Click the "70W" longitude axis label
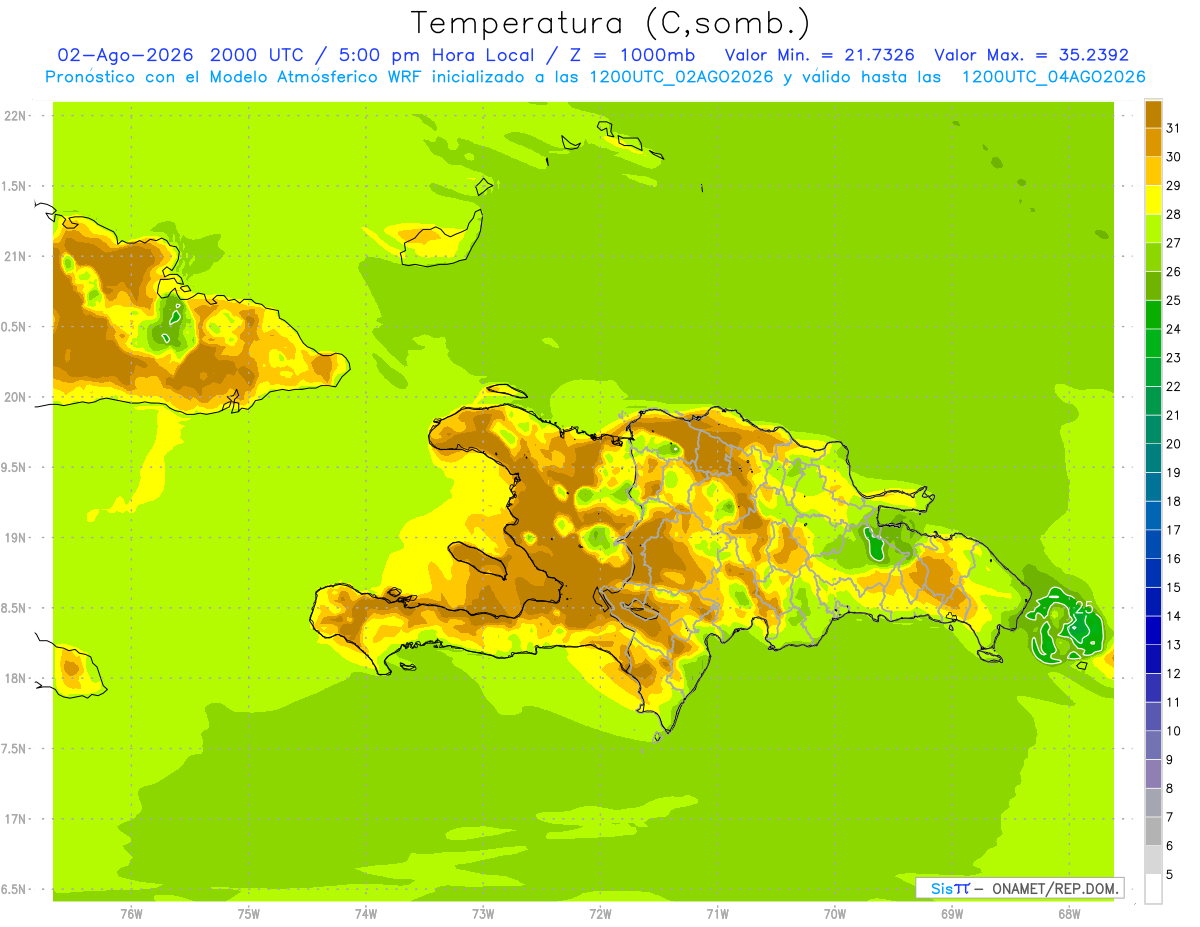The image size is (1200, 927). coord(835,914)
